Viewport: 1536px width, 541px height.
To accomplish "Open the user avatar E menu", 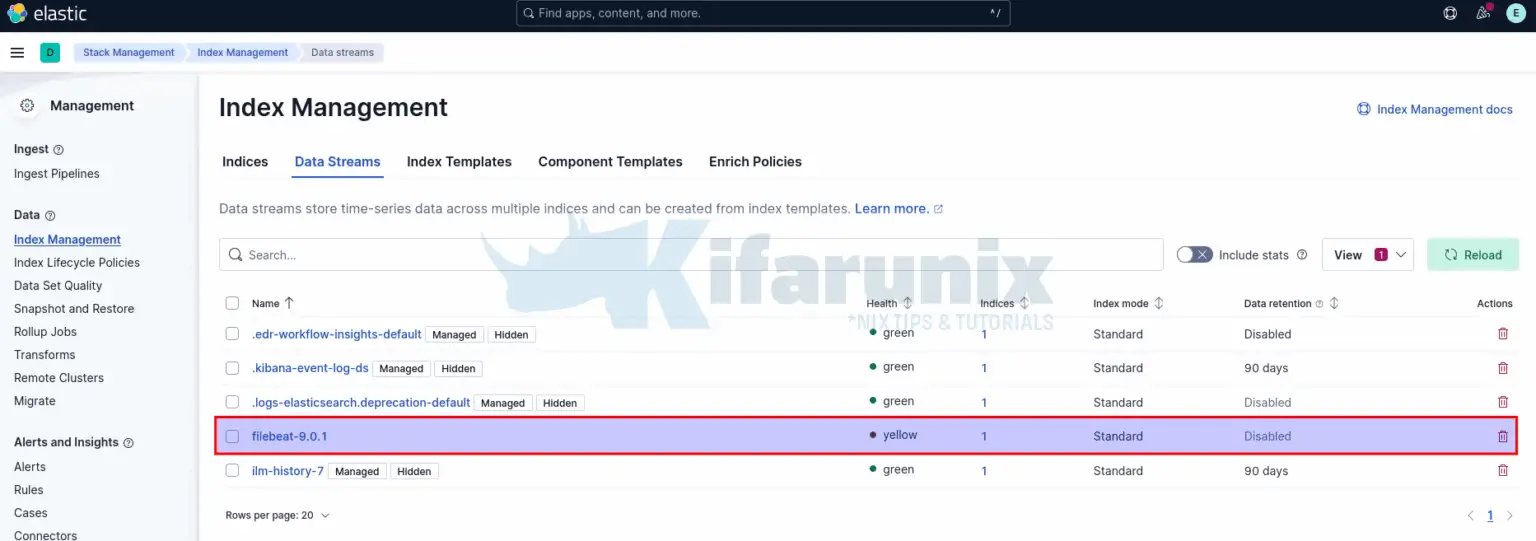I will (x=1515, y=13).
